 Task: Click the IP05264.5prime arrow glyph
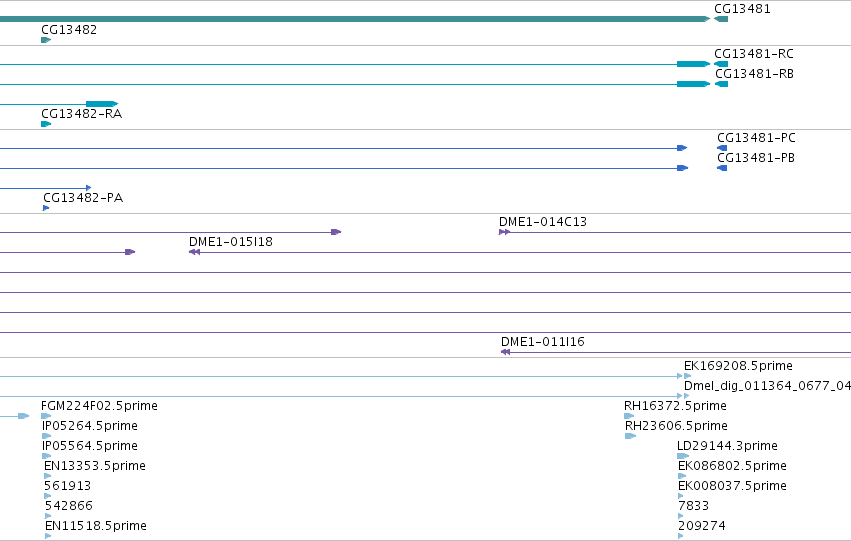47,436
